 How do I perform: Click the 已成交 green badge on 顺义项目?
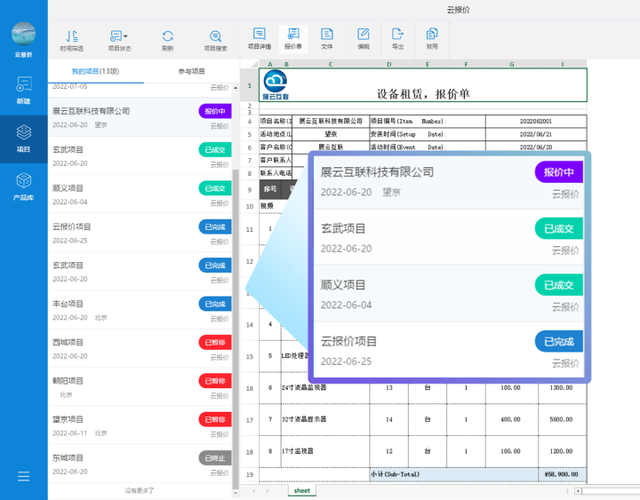[x=215, y=189]
